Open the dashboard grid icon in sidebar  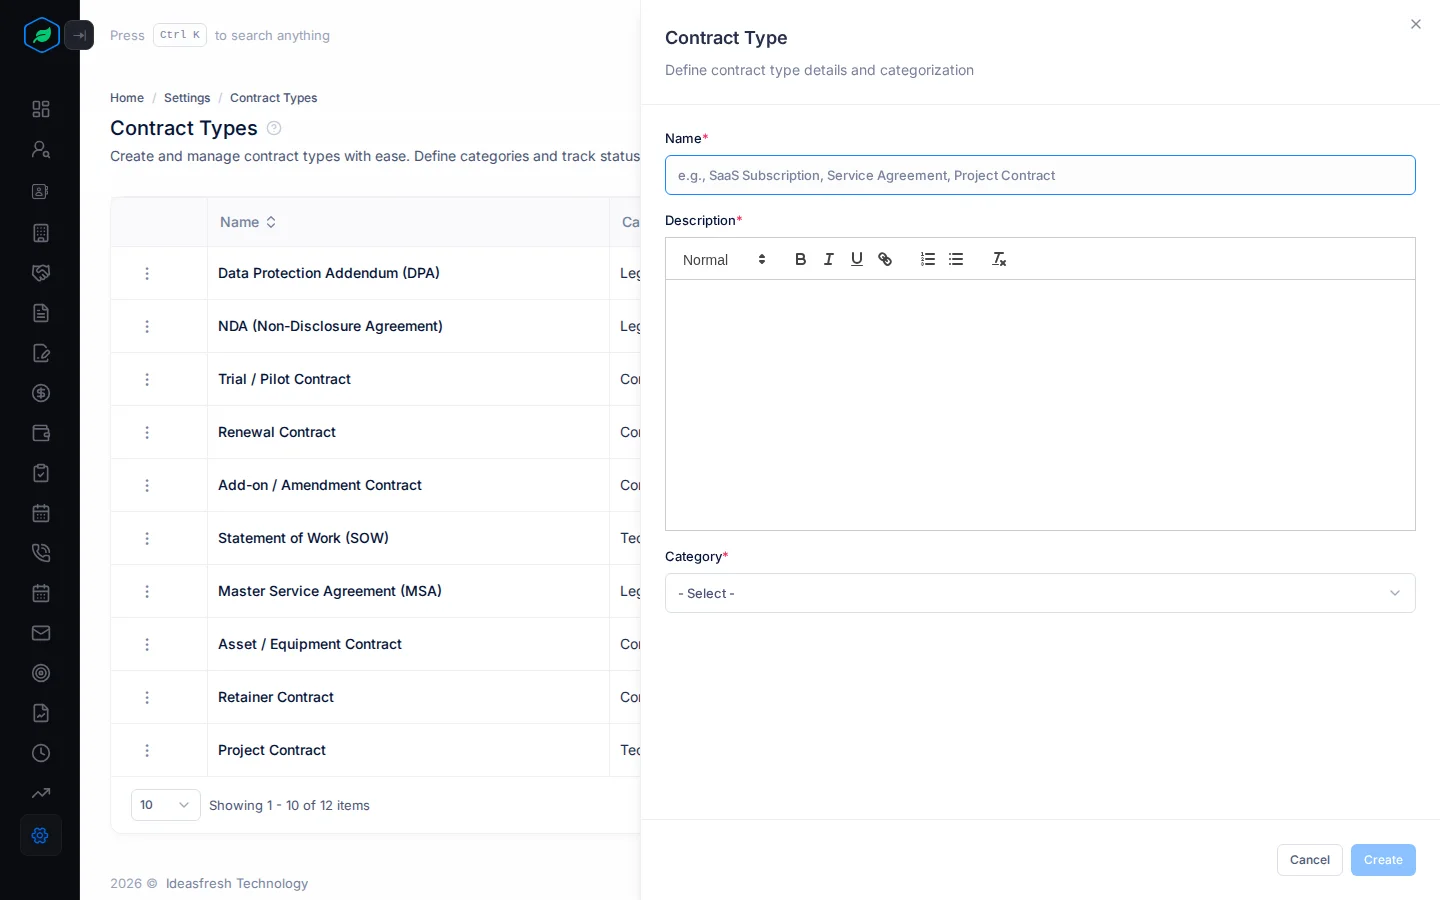pos(41,109)
